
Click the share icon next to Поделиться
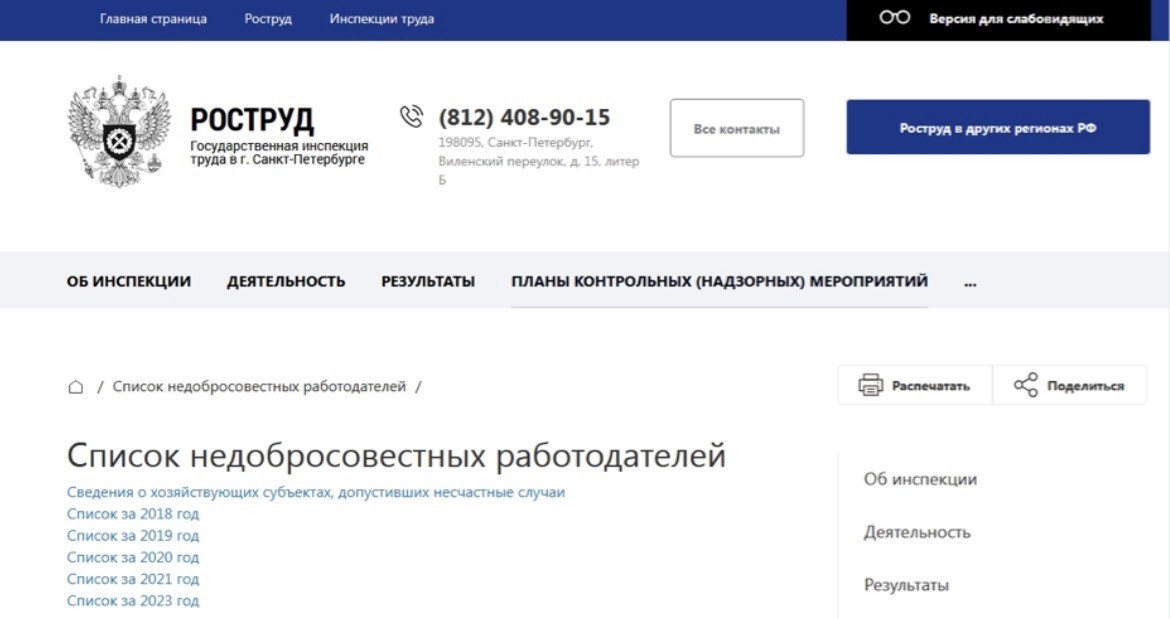[1026, 385]
